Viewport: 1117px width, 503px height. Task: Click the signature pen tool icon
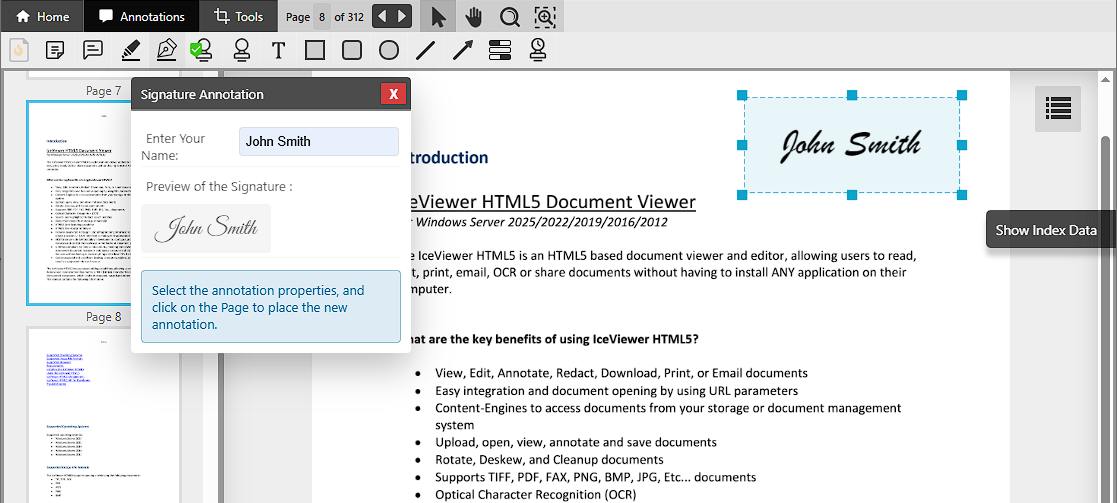(166, 50)
